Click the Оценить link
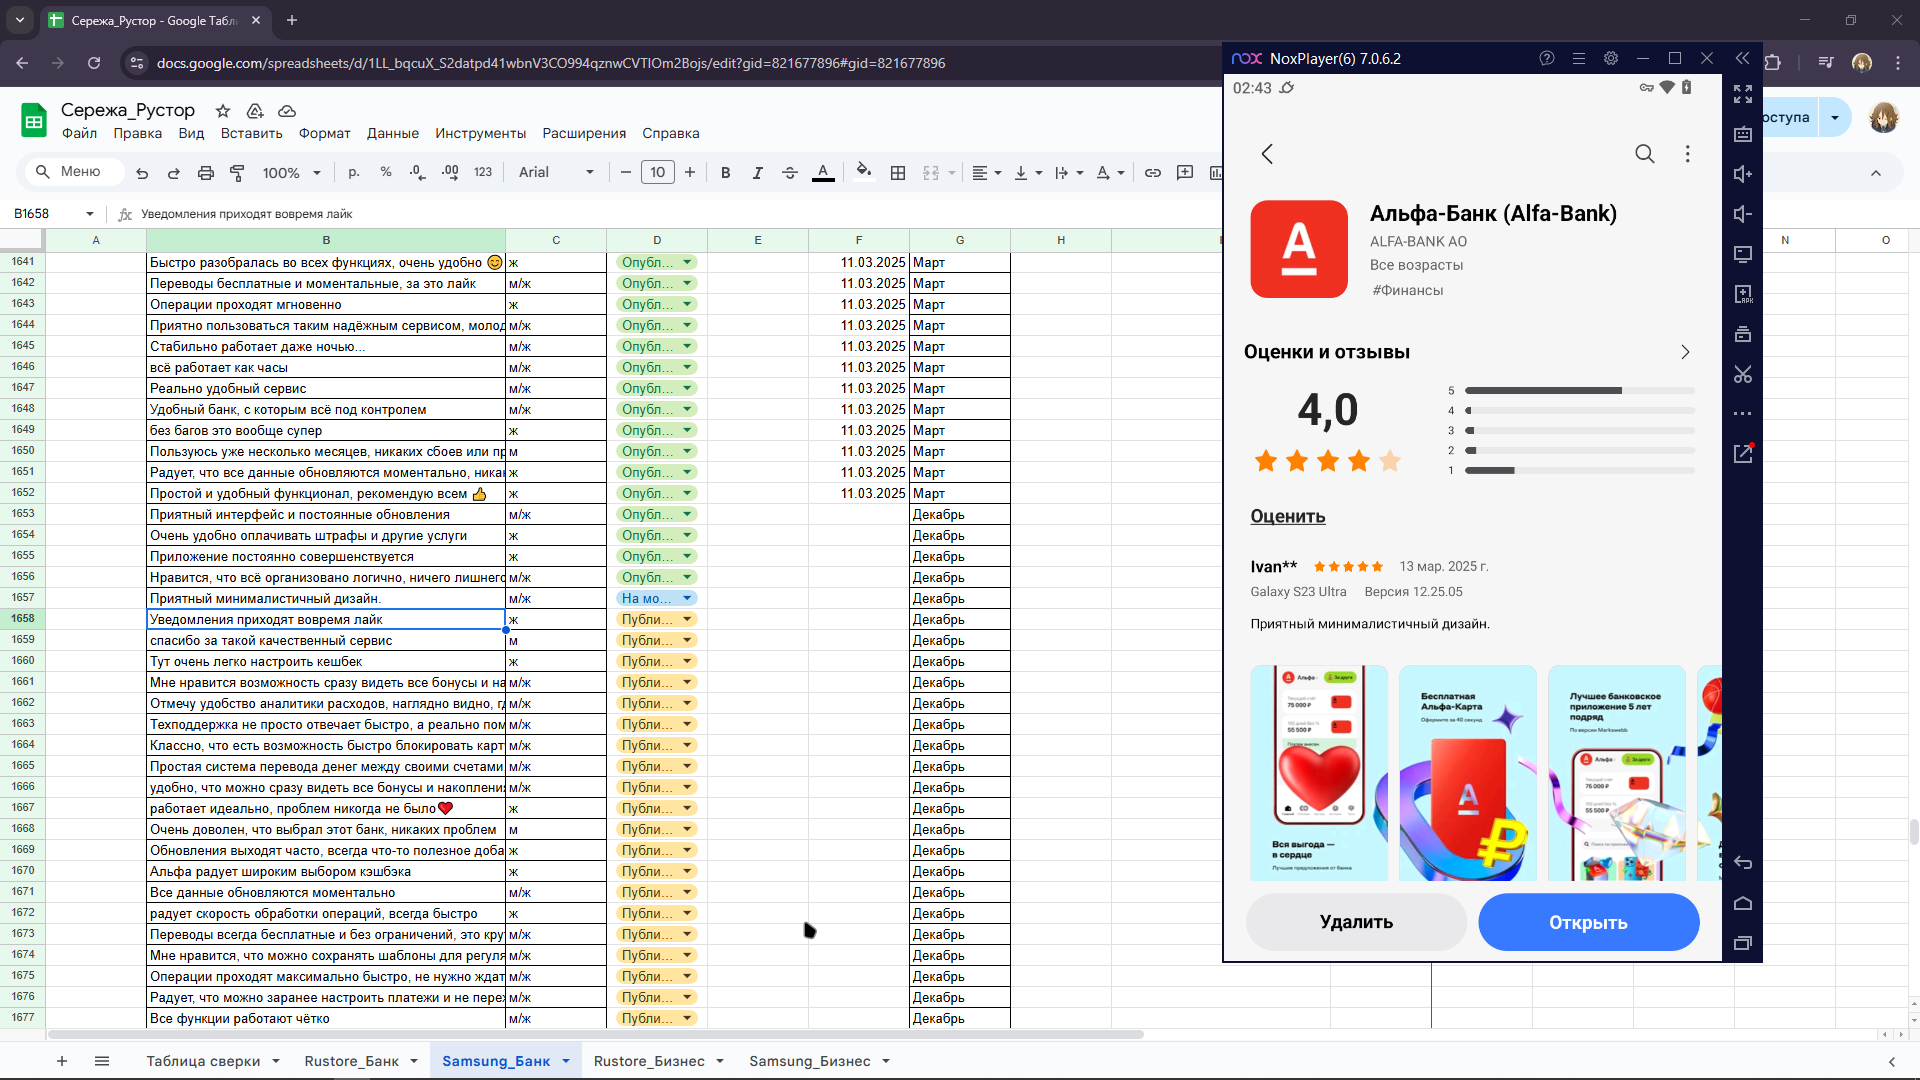Image resolution: width=1920 pixels, height=1080 pixels. [1288, 516]
